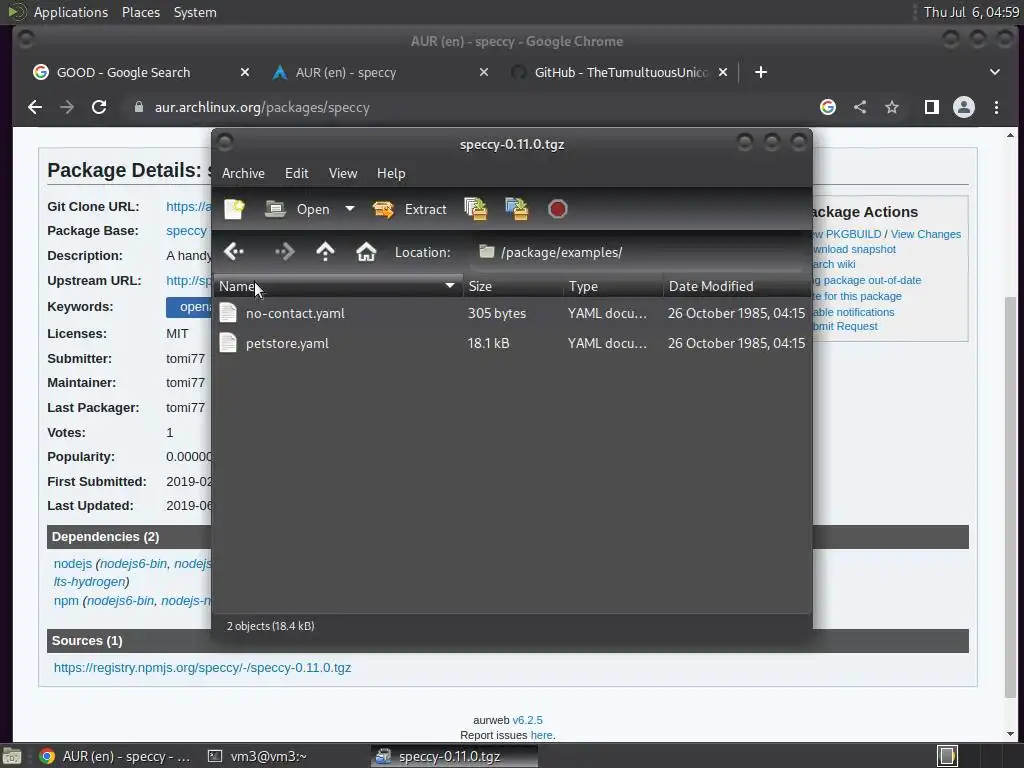
Task: Click speccy-0.11.0.tgz taskbar entry
Action: [455, 756]
